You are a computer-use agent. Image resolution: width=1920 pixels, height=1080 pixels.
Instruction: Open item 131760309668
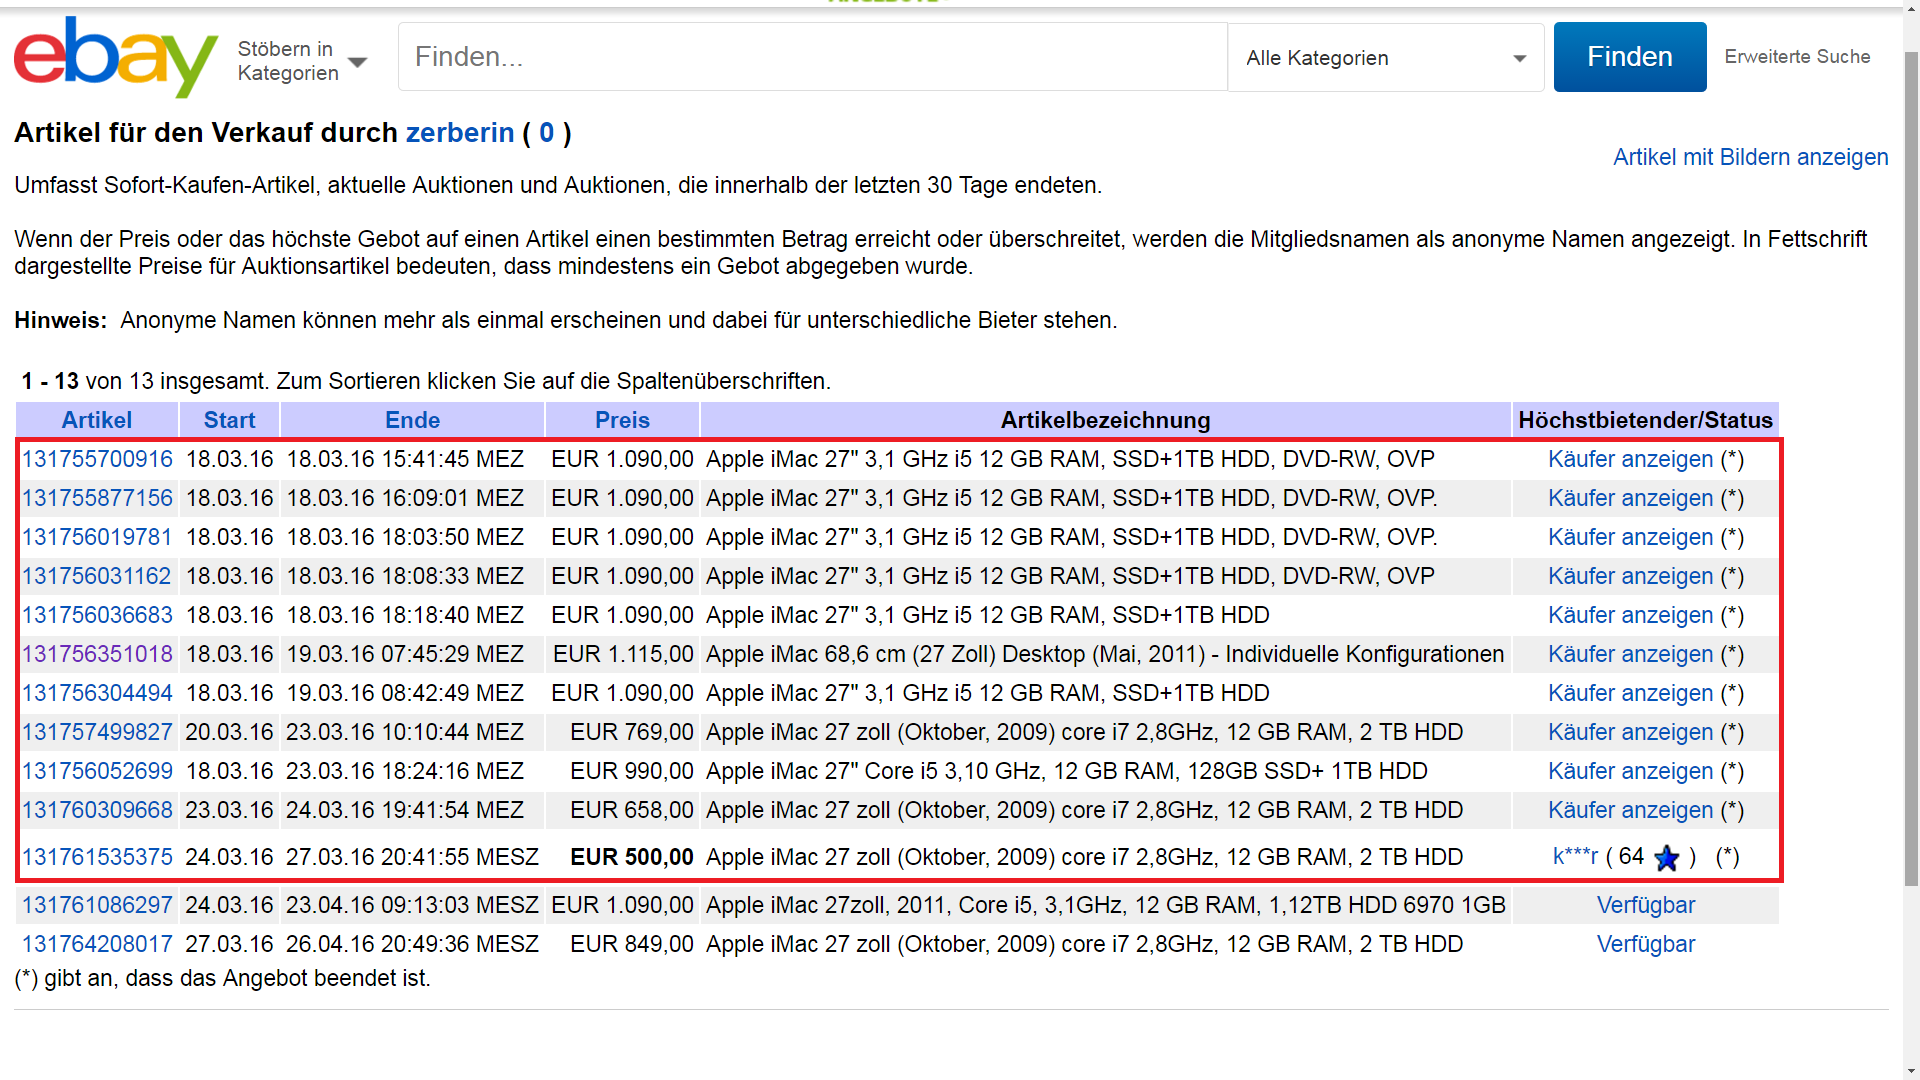click(97, 810)
